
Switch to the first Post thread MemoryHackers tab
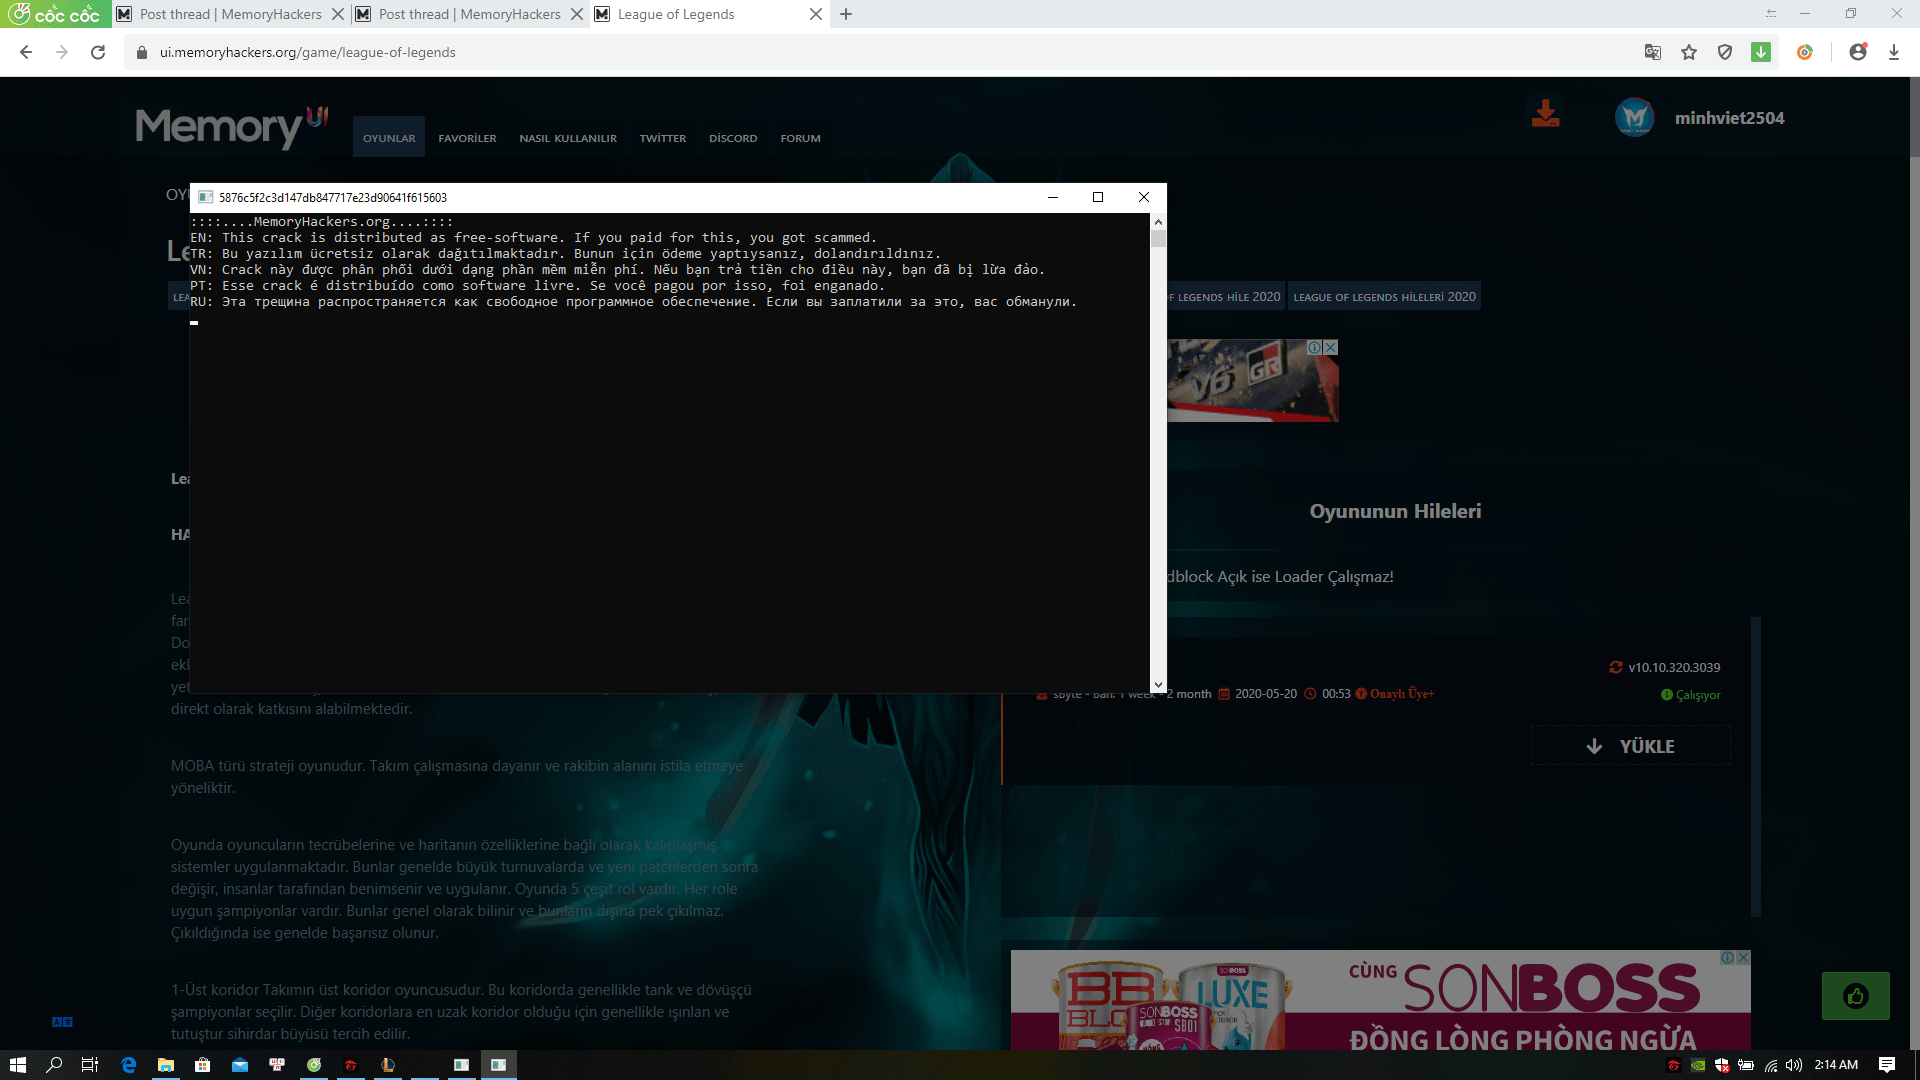click(x=230, y=14)
